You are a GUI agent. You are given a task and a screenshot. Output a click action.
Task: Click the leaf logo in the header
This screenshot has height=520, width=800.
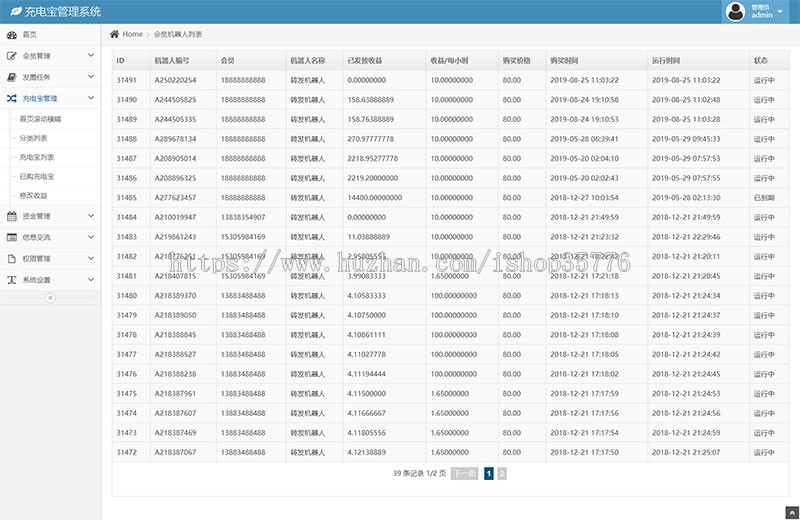(x=14, y=12)
